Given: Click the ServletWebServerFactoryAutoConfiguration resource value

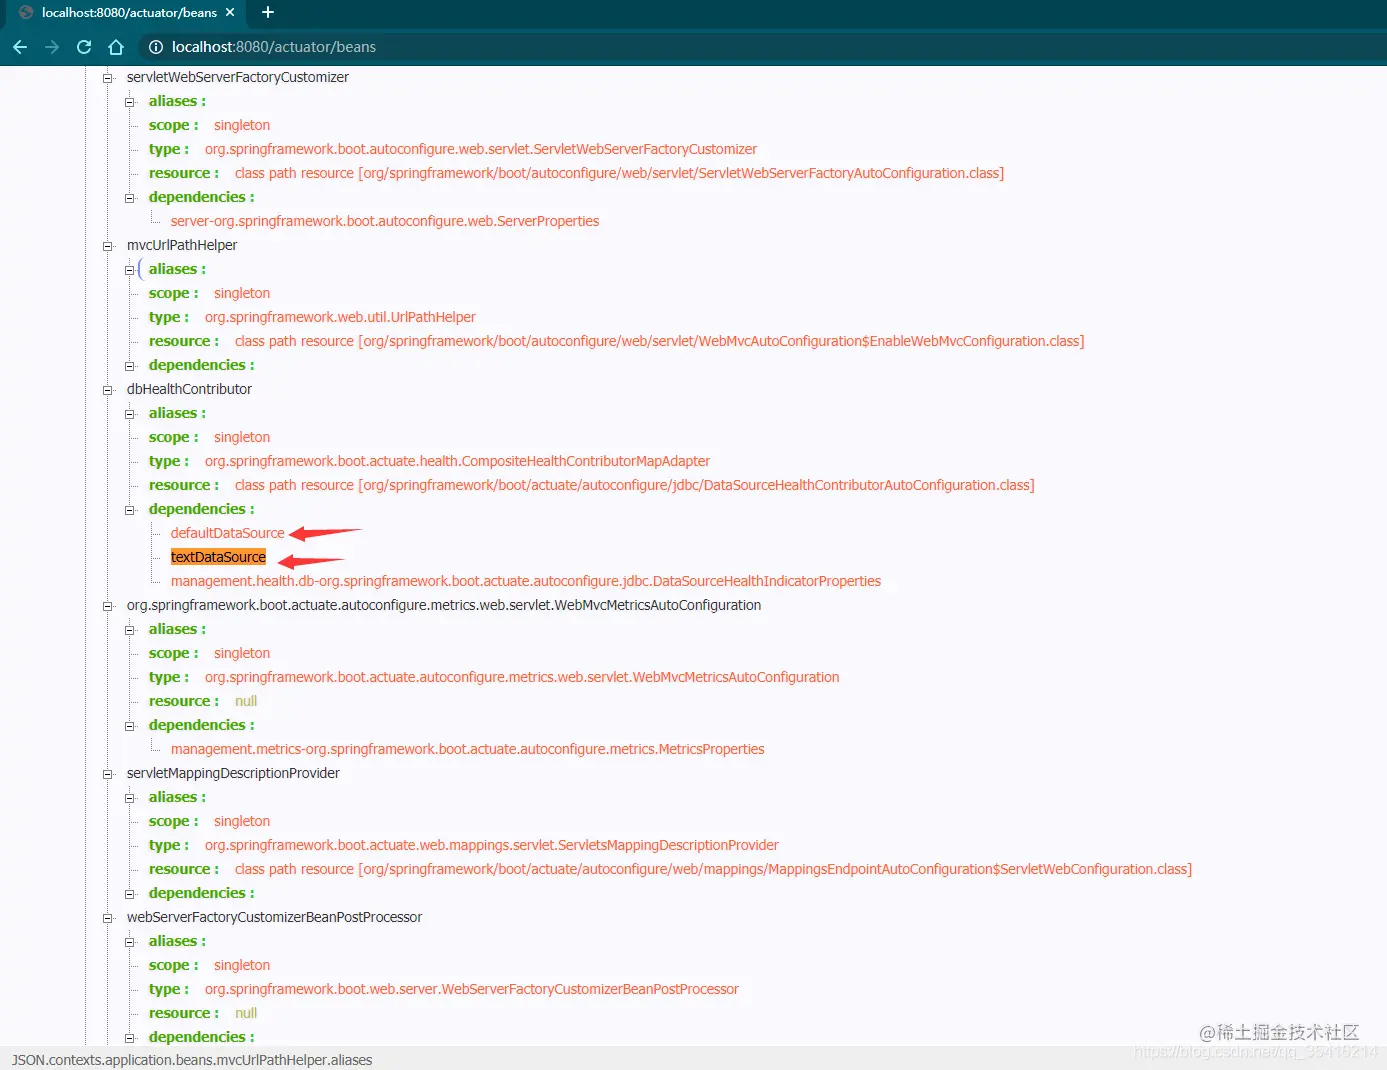Looking at the screenshot, I should coord(619,173).
